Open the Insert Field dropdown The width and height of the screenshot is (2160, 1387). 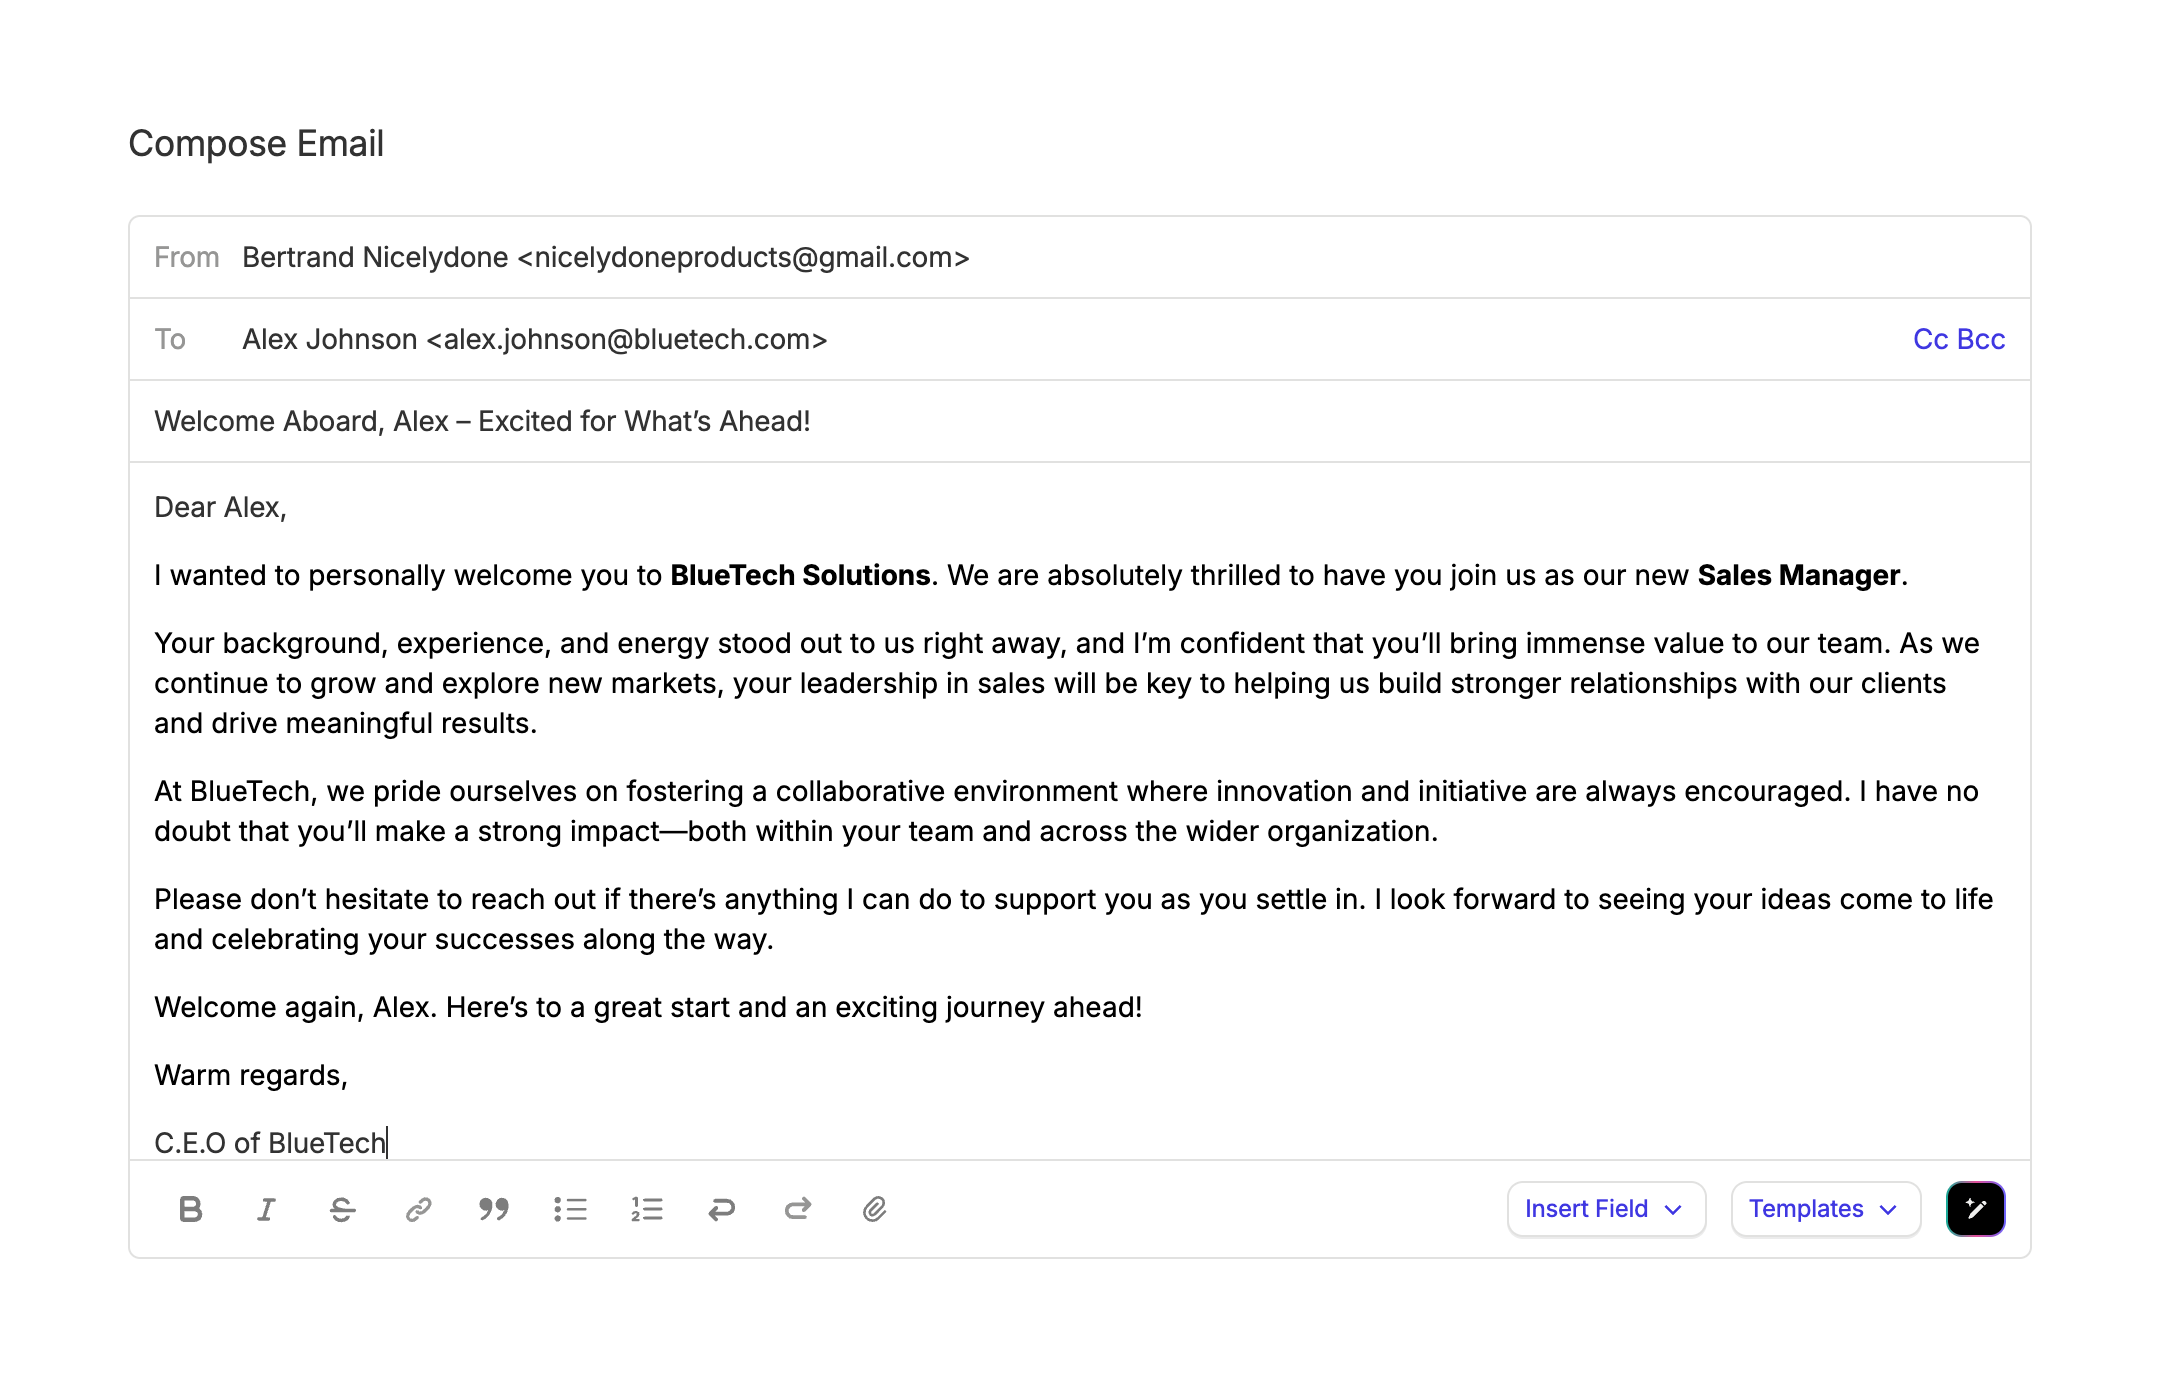point(1605,1209)
